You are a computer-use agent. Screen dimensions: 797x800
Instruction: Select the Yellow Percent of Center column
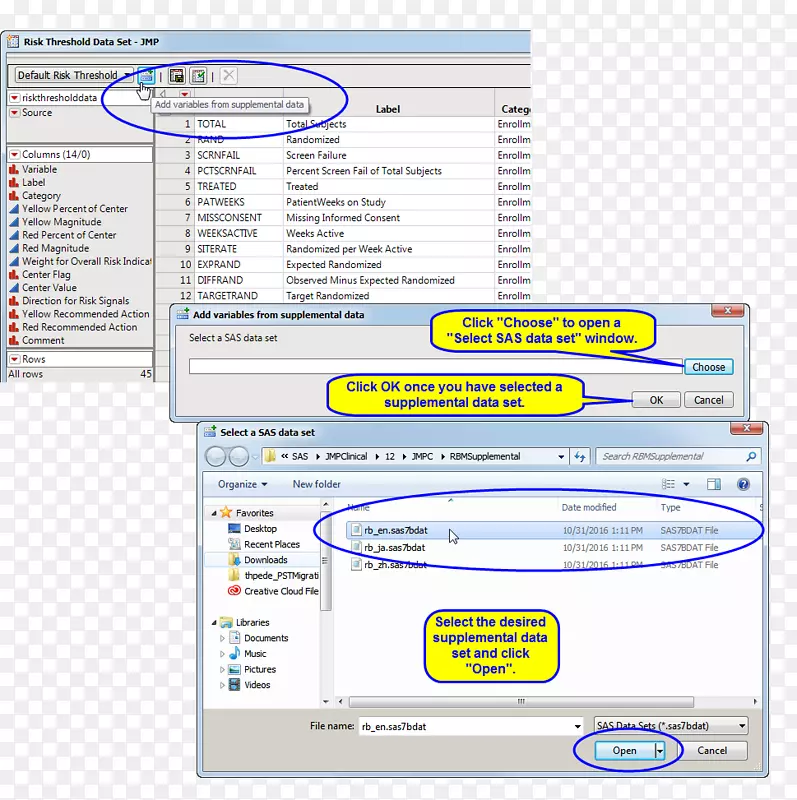pyautogui.click(x=75, y=209)
